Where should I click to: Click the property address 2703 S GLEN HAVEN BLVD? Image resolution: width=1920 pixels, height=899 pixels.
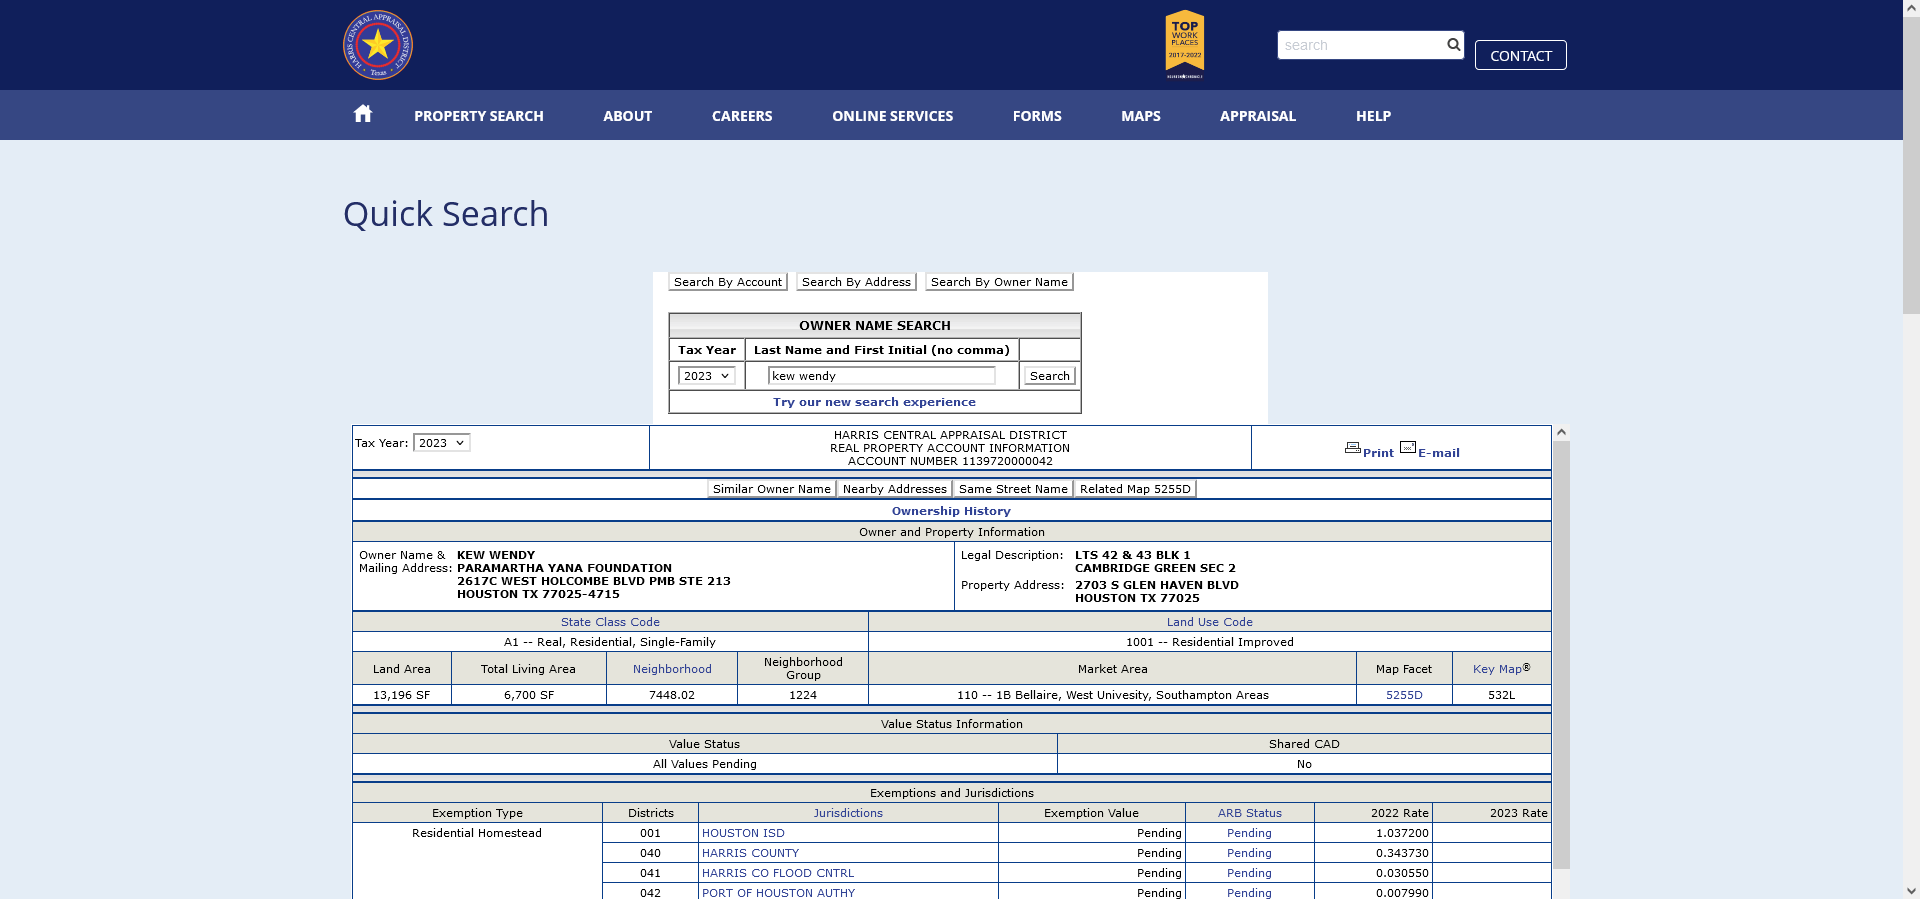point(1156,585)
